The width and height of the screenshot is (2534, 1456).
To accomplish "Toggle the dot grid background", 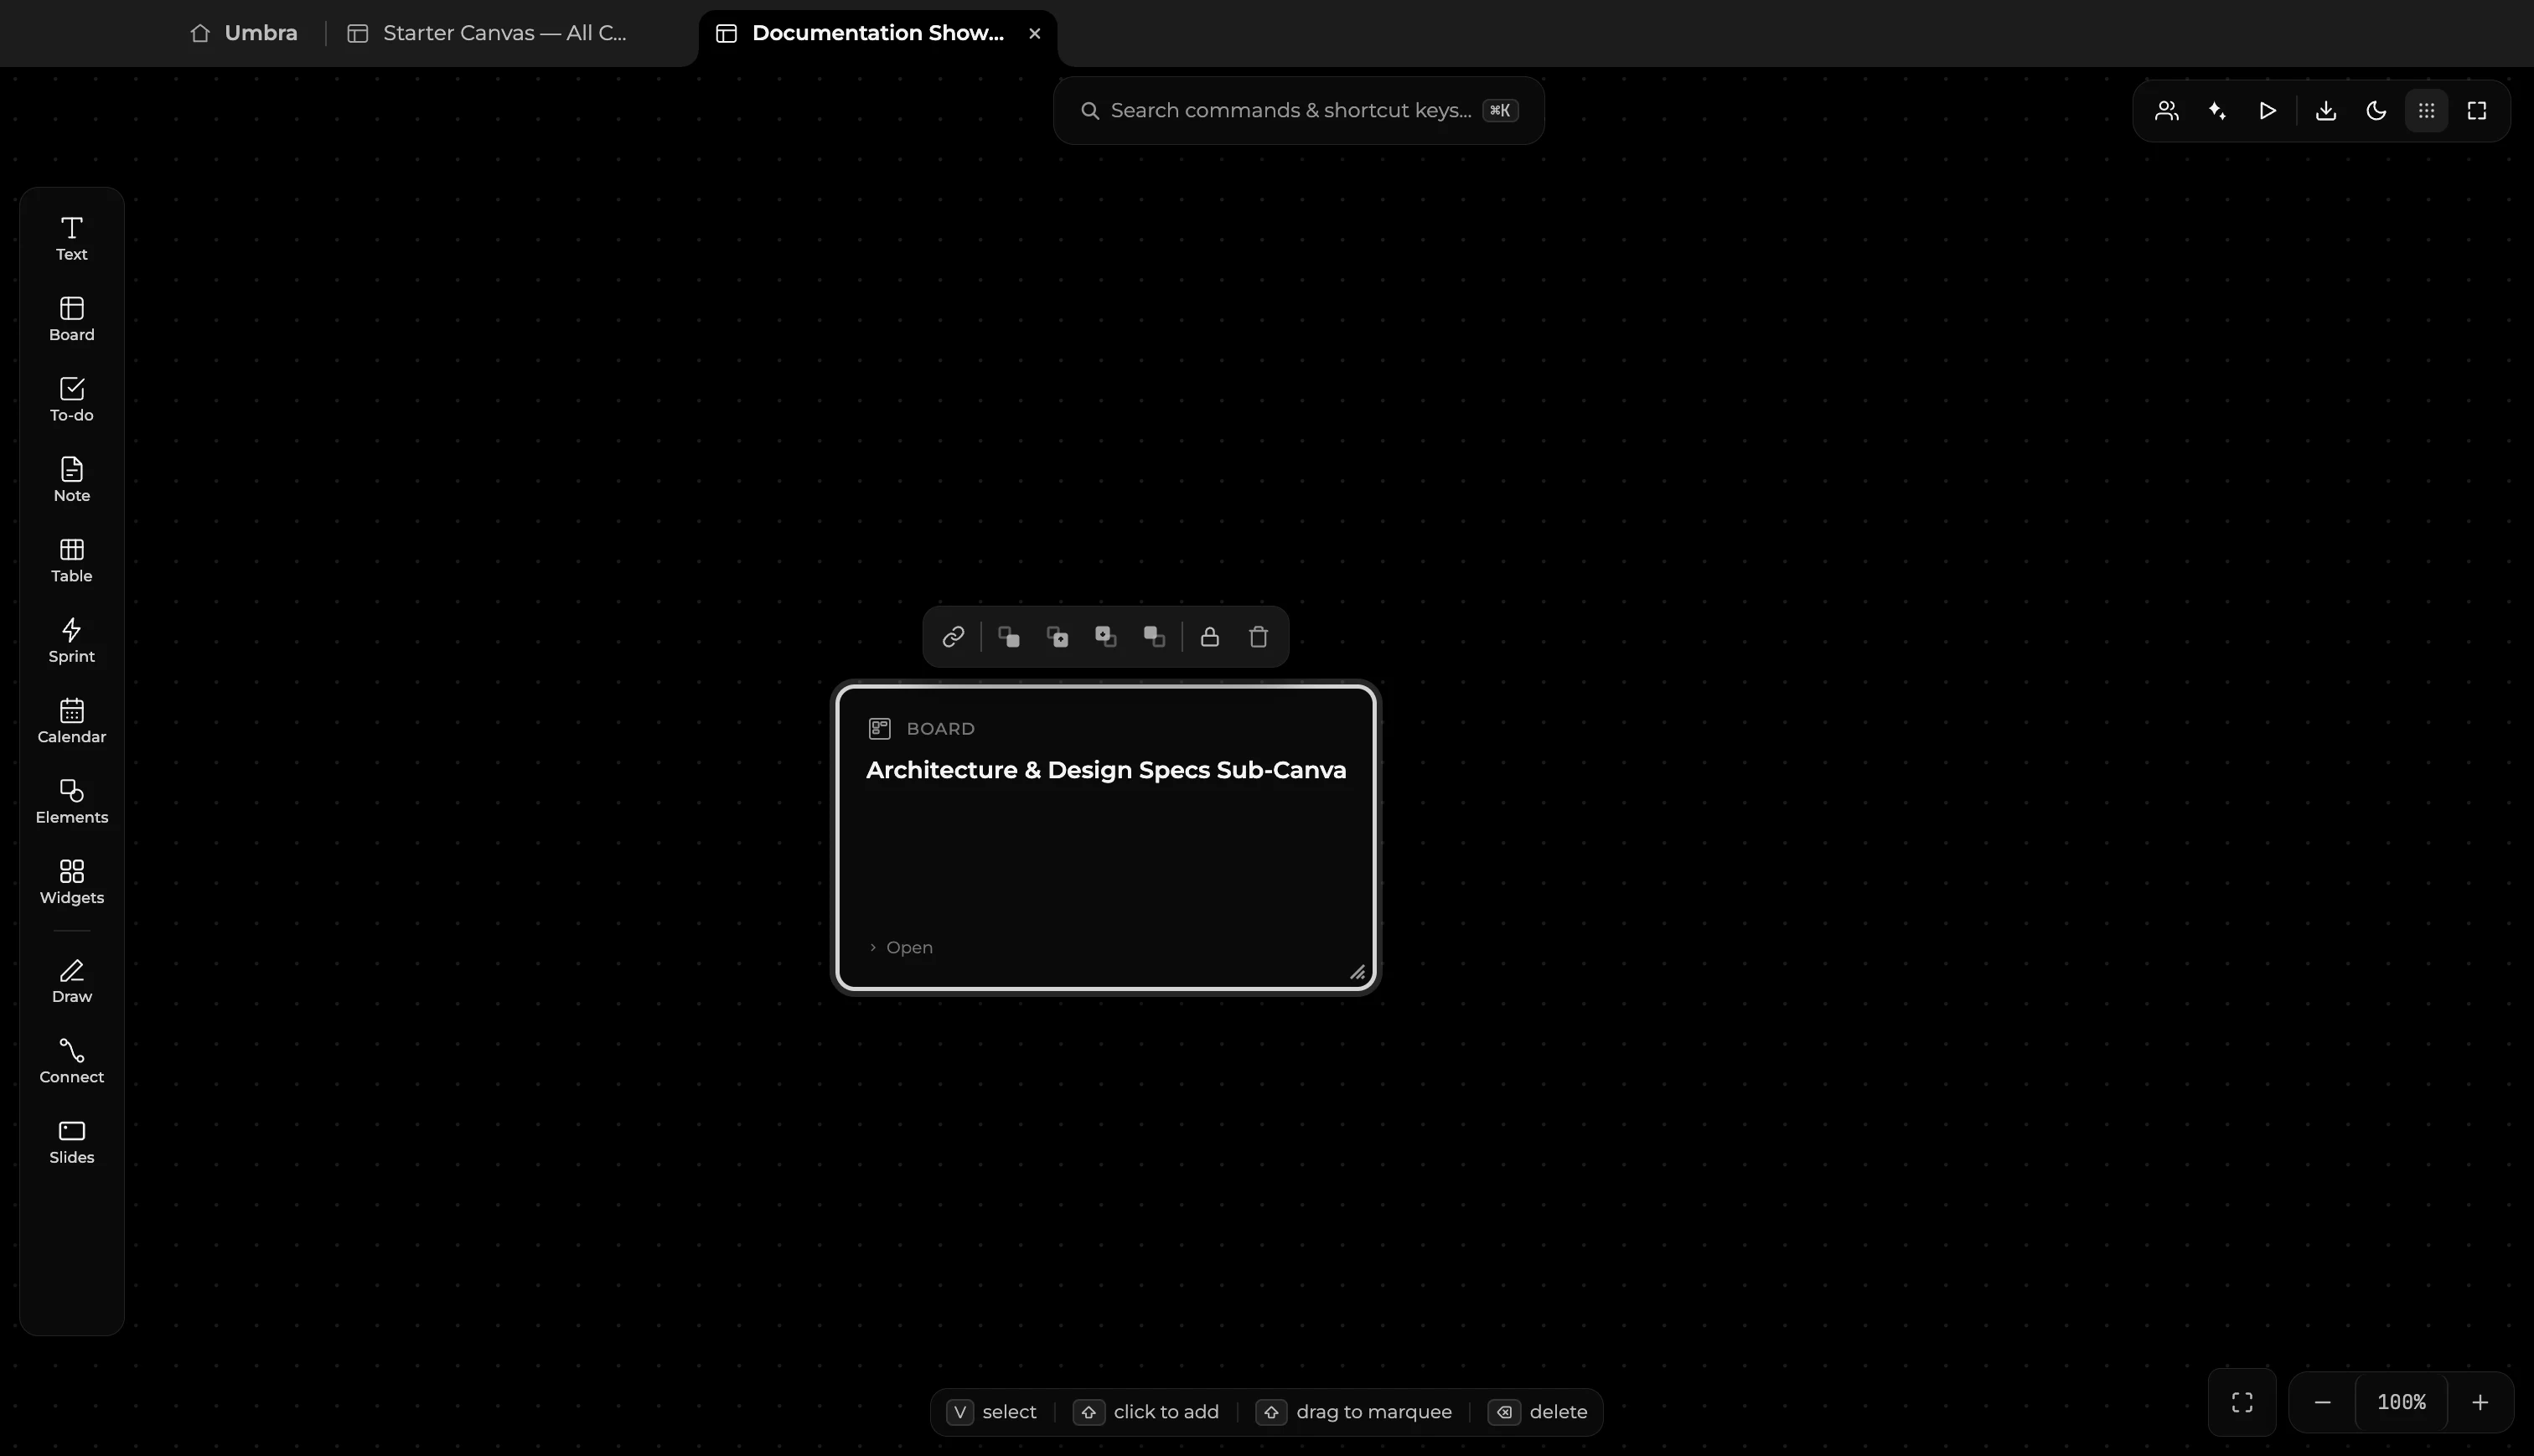I will (2427, 111).
